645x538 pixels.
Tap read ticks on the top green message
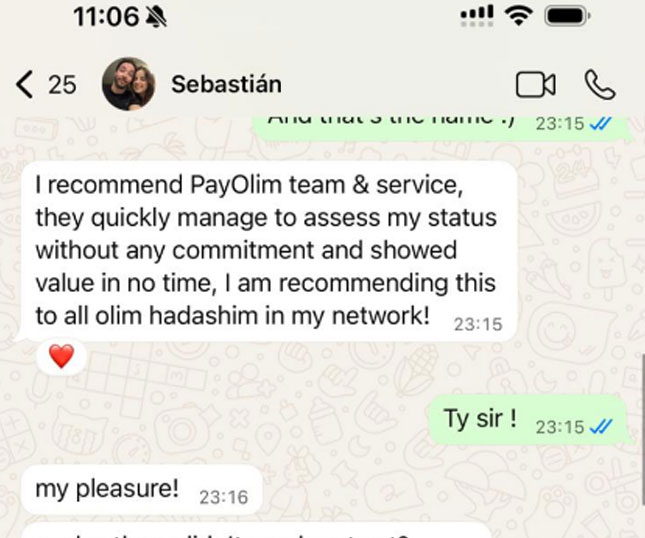[x=601, y=123]
